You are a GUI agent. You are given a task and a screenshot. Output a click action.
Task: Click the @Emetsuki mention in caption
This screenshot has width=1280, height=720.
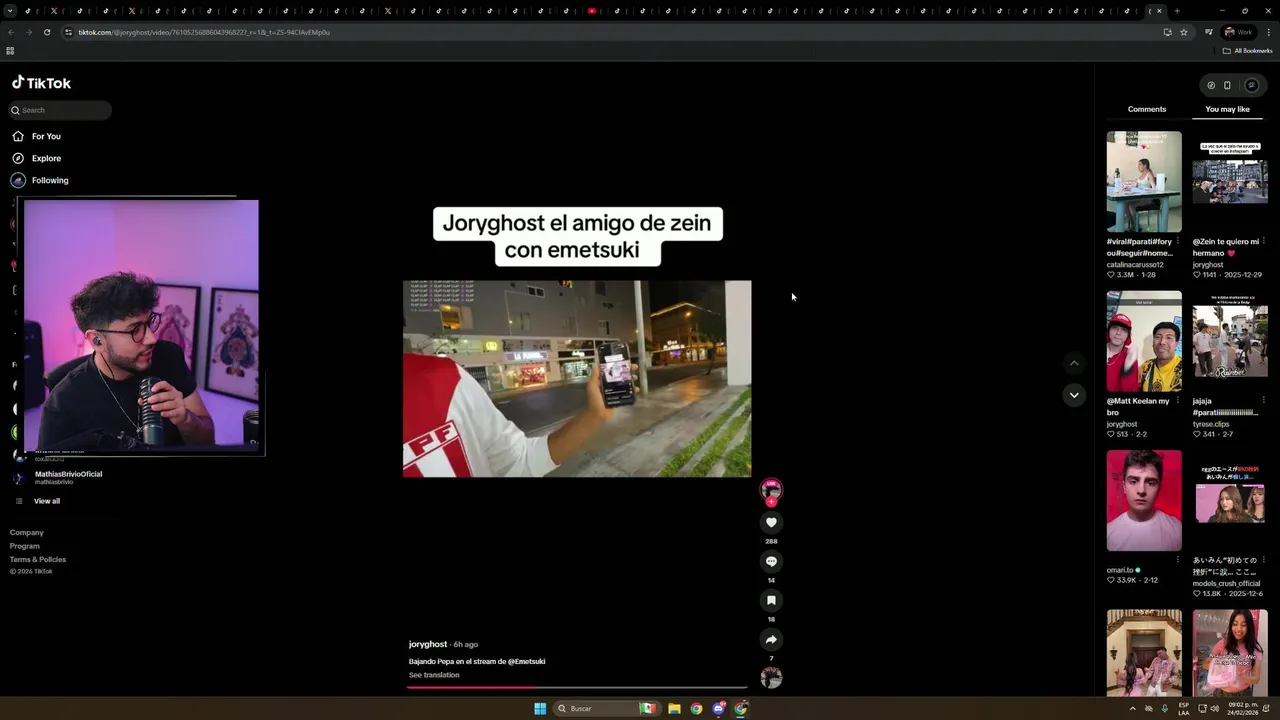coord(526,661)
